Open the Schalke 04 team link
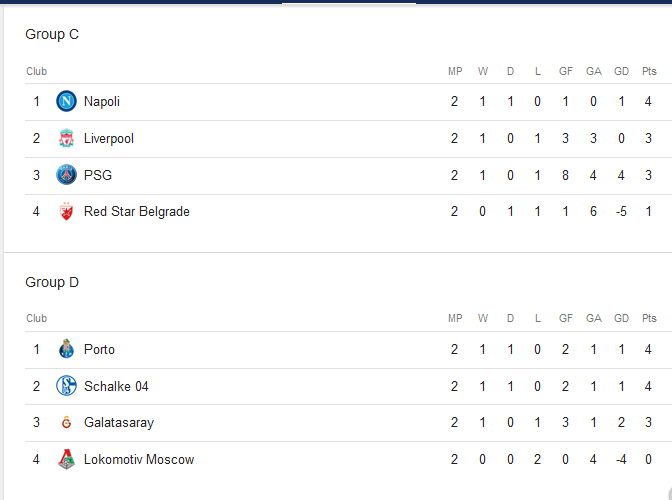 [x=116, y=386]
